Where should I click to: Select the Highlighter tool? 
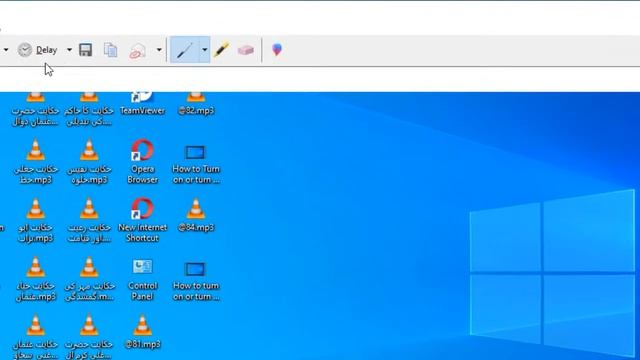click(221, 50)
